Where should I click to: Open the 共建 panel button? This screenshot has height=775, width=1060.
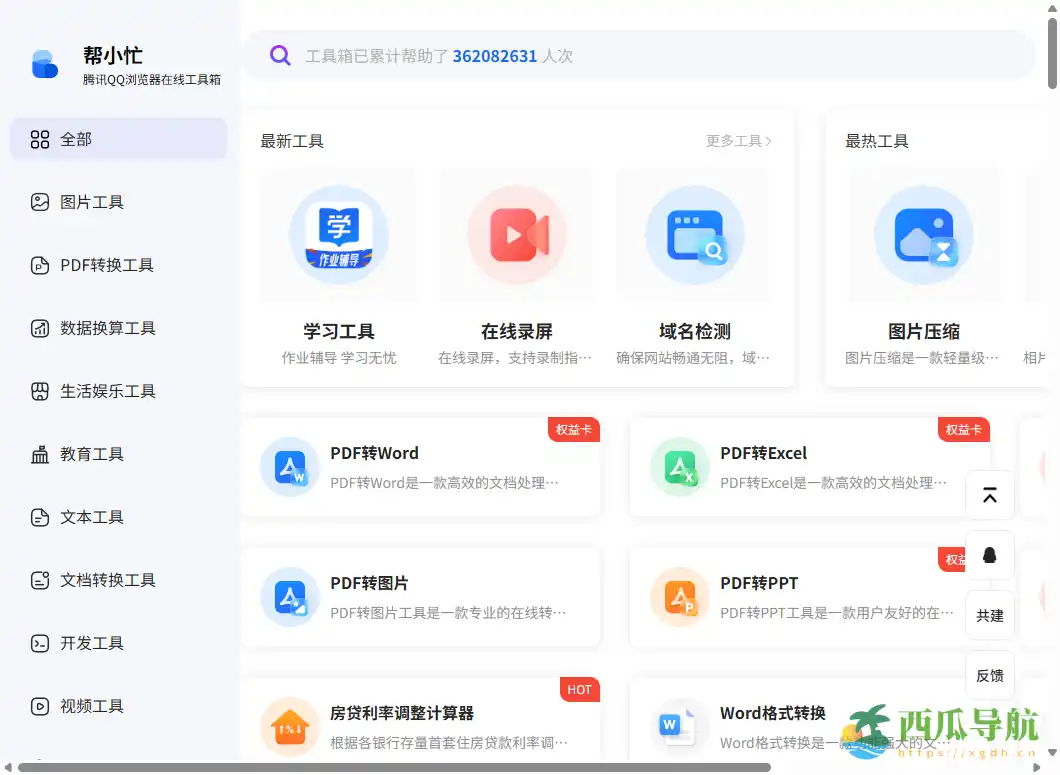989,616
